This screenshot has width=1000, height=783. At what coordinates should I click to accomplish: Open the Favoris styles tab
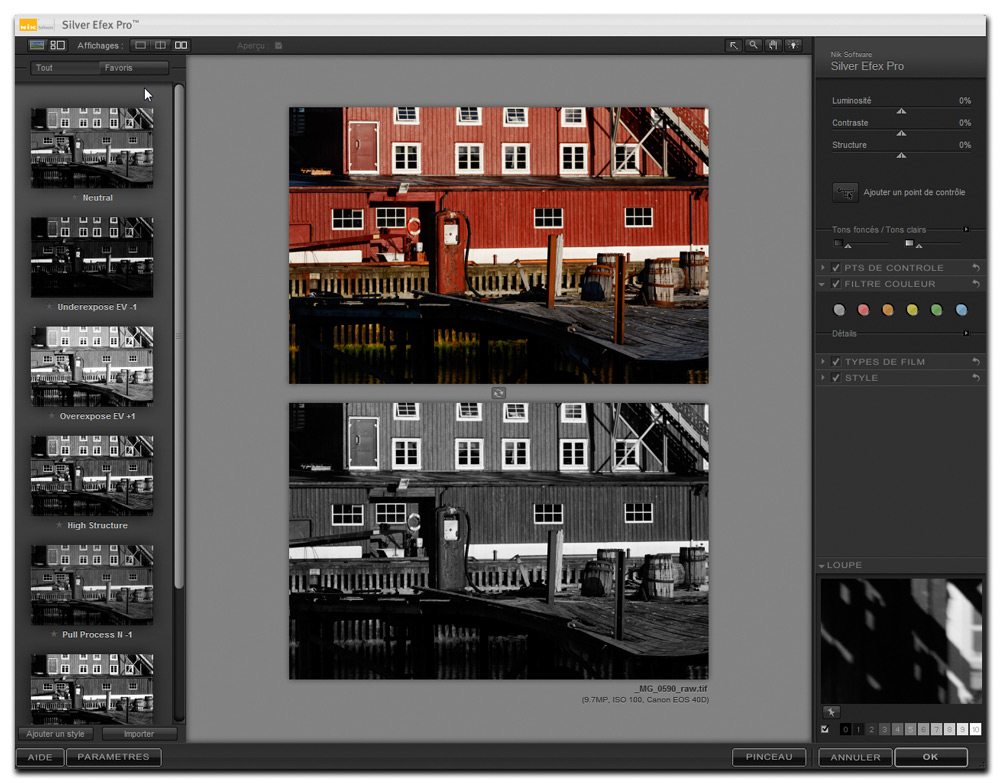coord(134,68)
